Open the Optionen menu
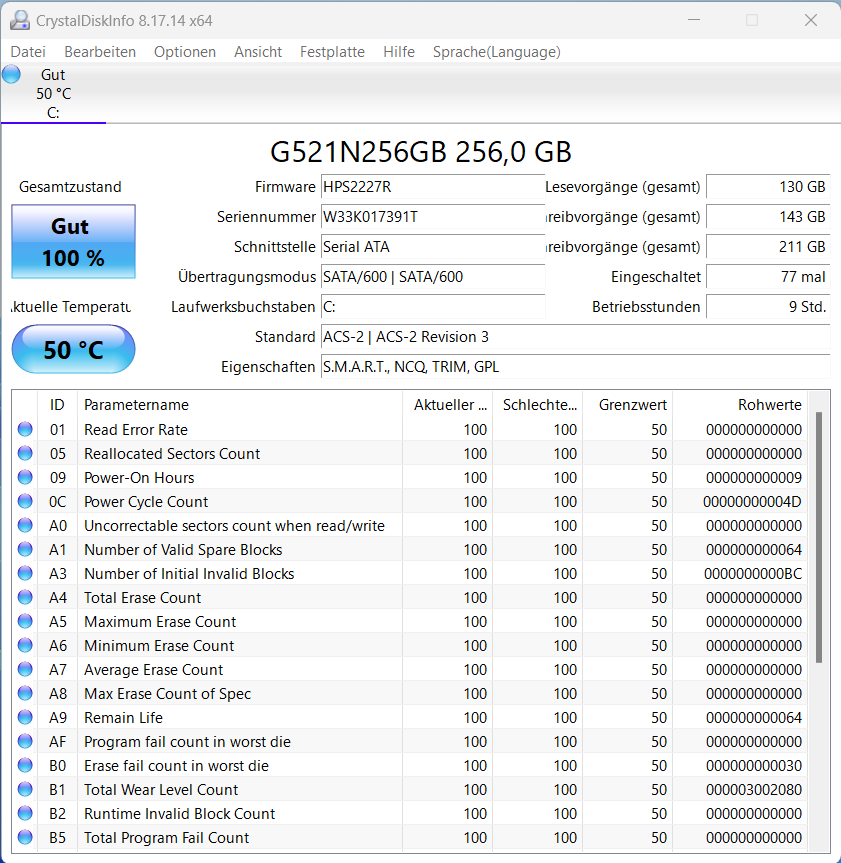 click(185, 52)
